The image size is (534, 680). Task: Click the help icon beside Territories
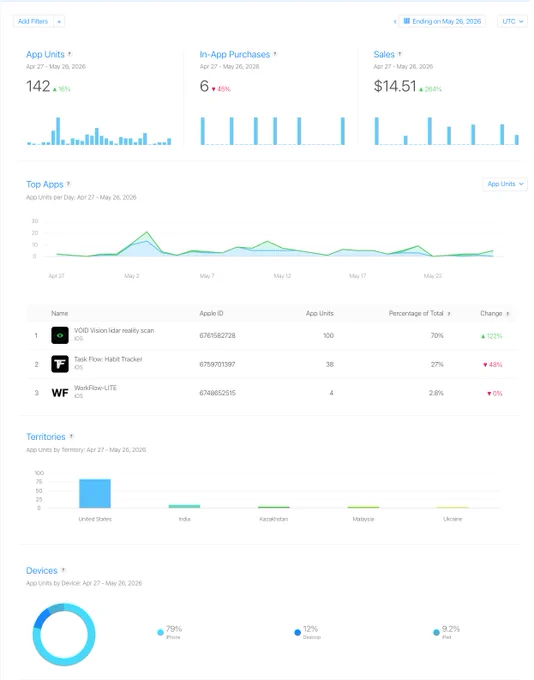[72, 436]
